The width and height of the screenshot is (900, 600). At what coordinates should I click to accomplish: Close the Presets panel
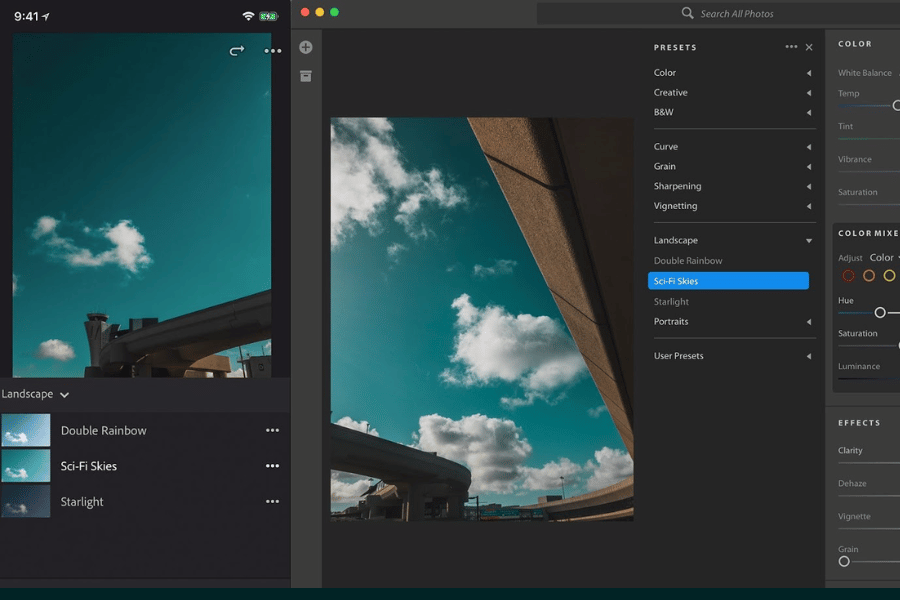[x=809, y=47]
